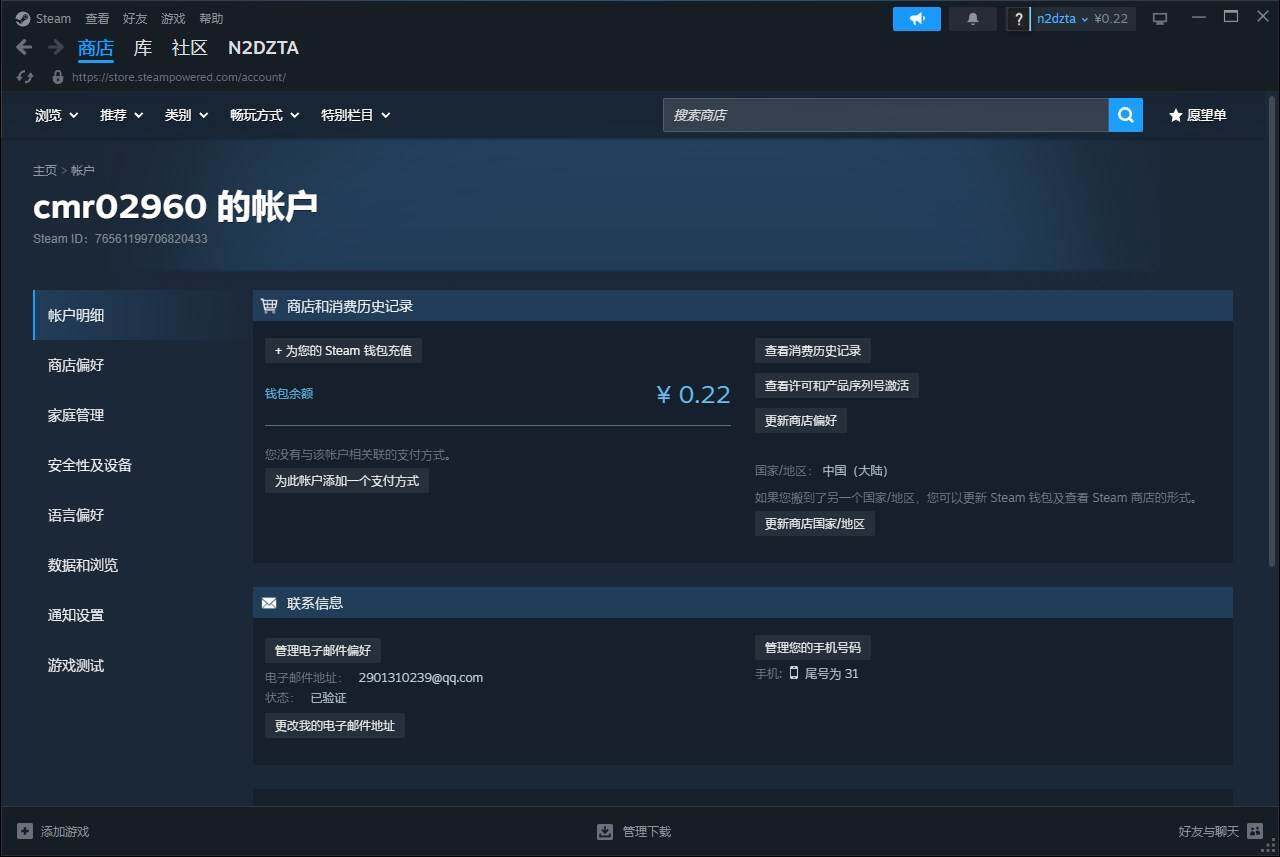Click 管理电子邮件偏好 button
1280x857 pixels.
(x=323, y=651)
